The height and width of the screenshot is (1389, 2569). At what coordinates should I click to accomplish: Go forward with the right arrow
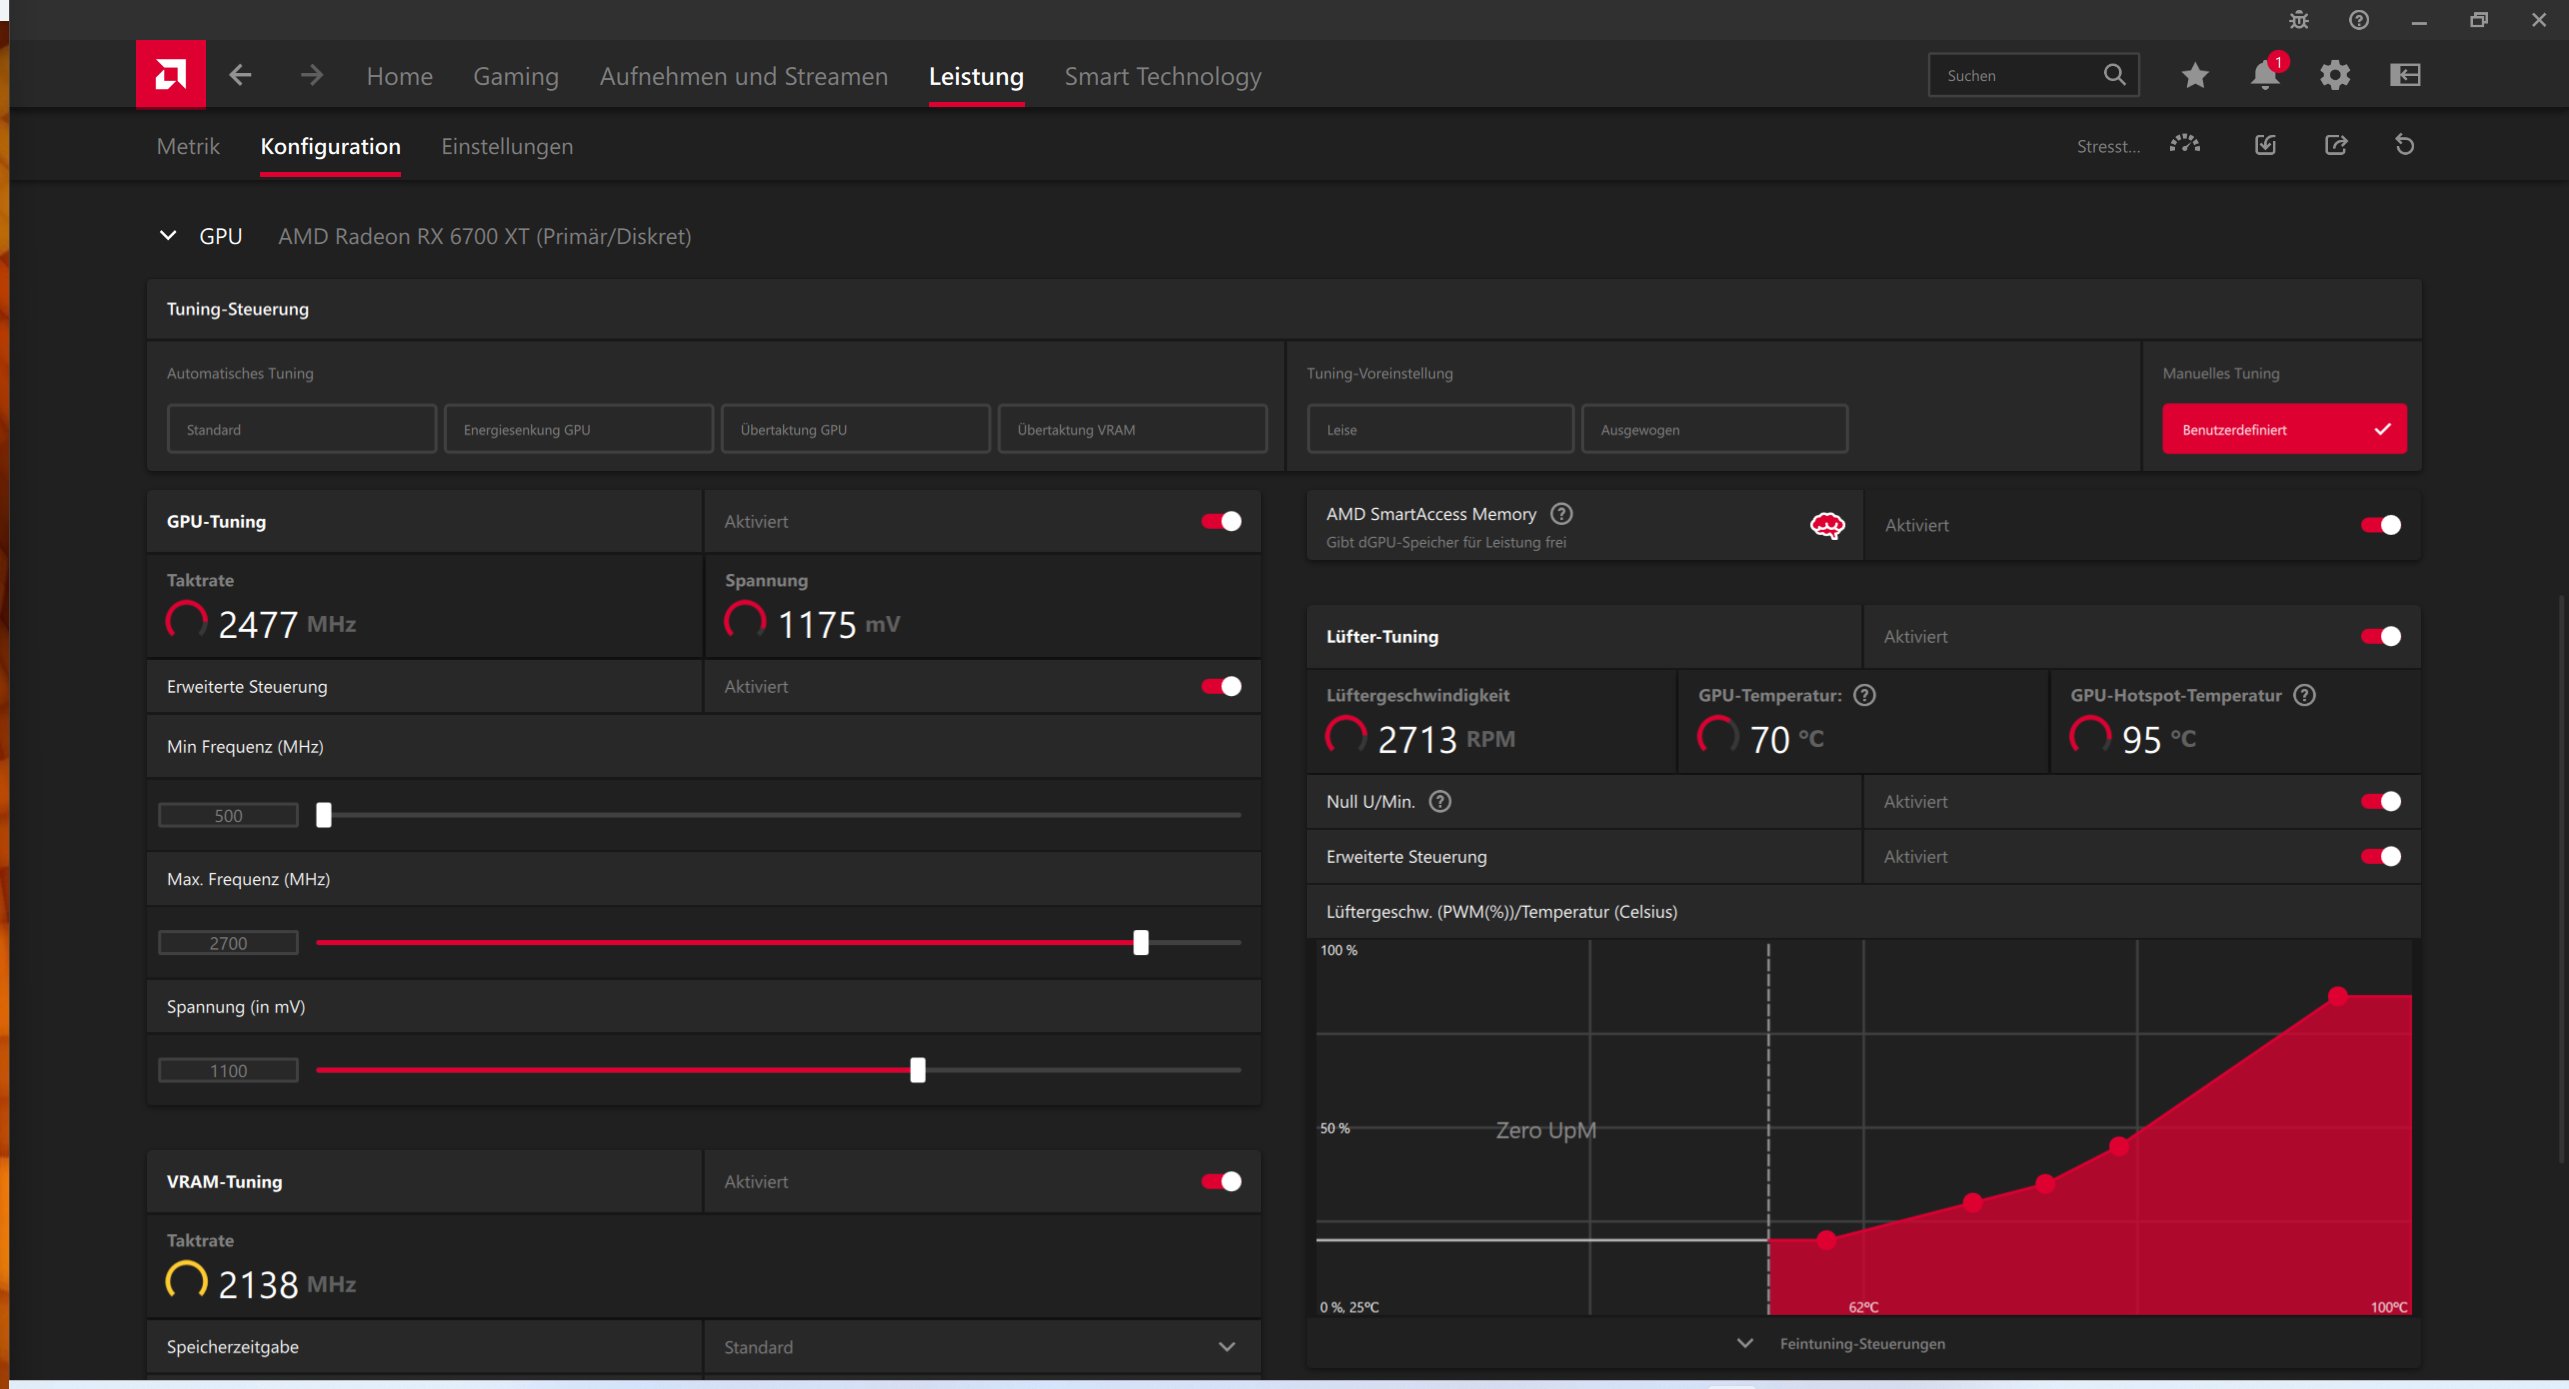(312, 75)
